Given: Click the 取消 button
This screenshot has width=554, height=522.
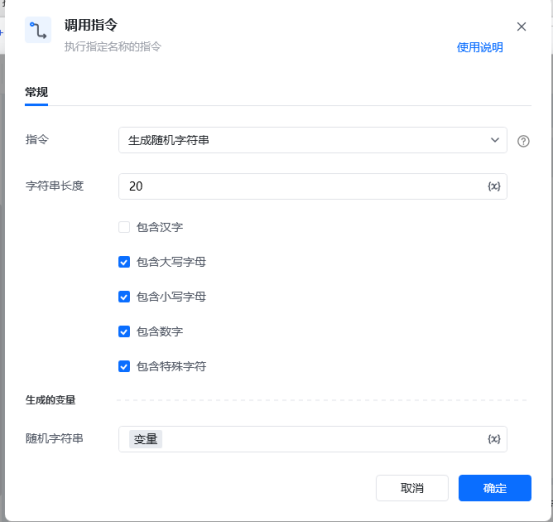Looking at the screenshot, I should click(412, 488).
